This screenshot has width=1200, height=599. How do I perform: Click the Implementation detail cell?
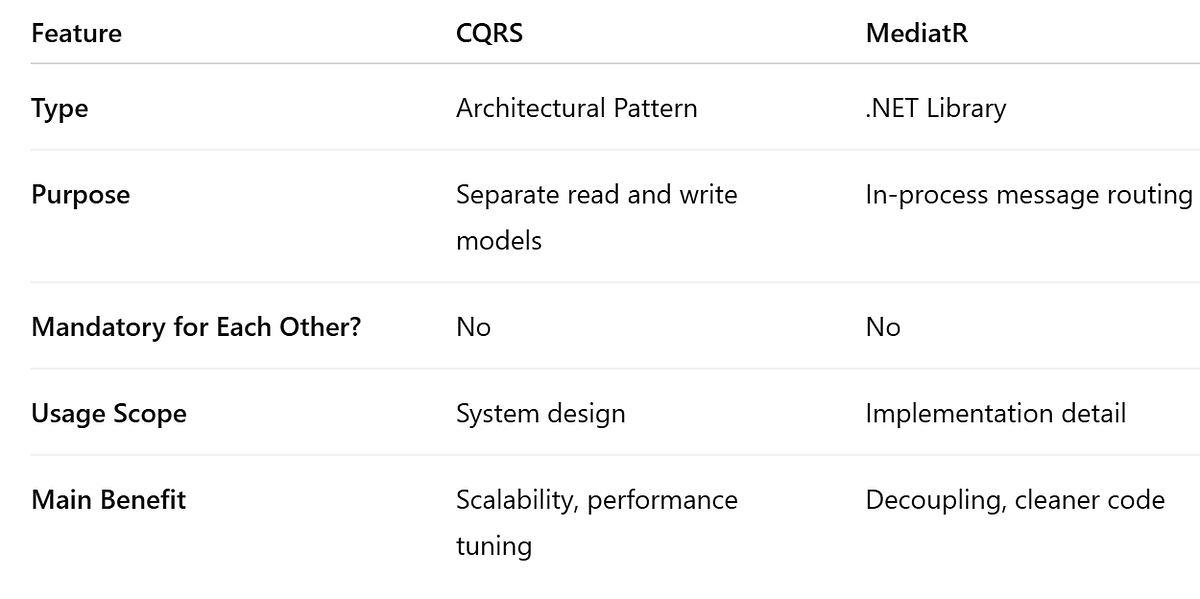995,413
